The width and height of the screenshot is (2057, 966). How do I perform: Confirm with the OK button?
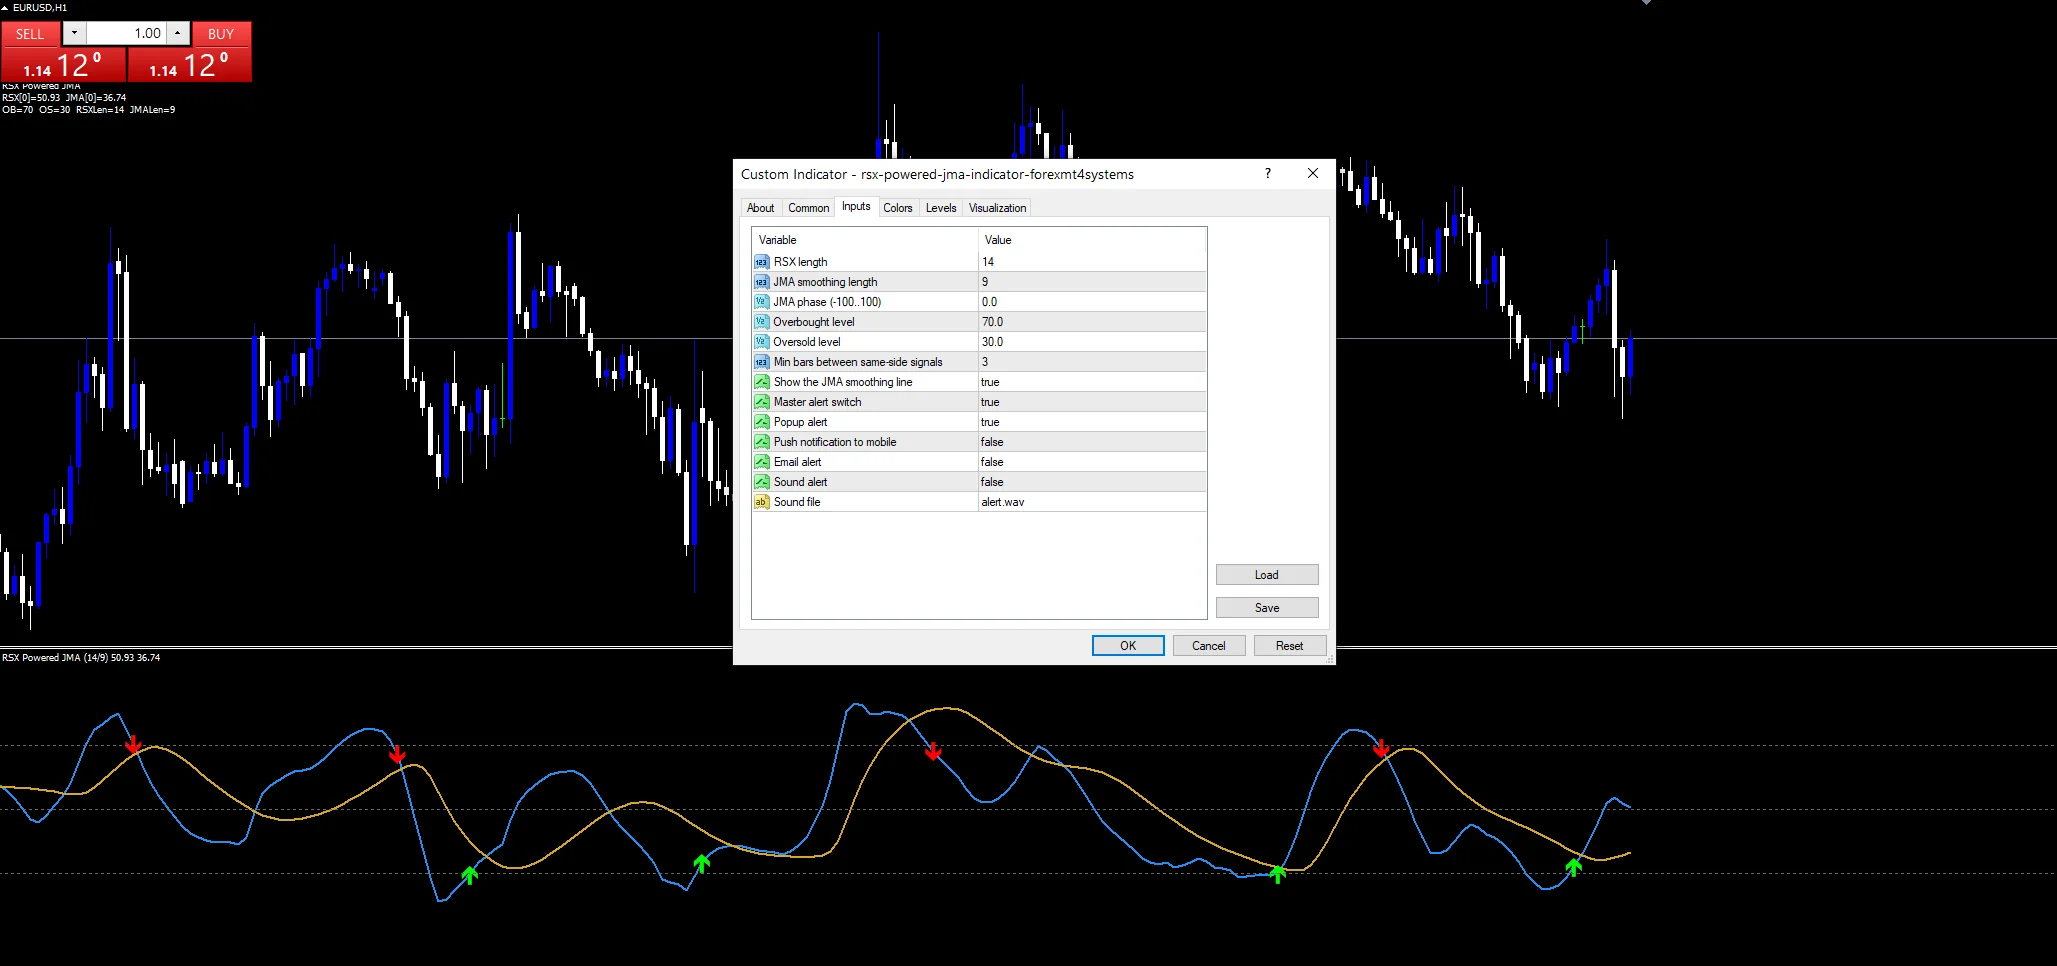click(x=1128, y=646)
